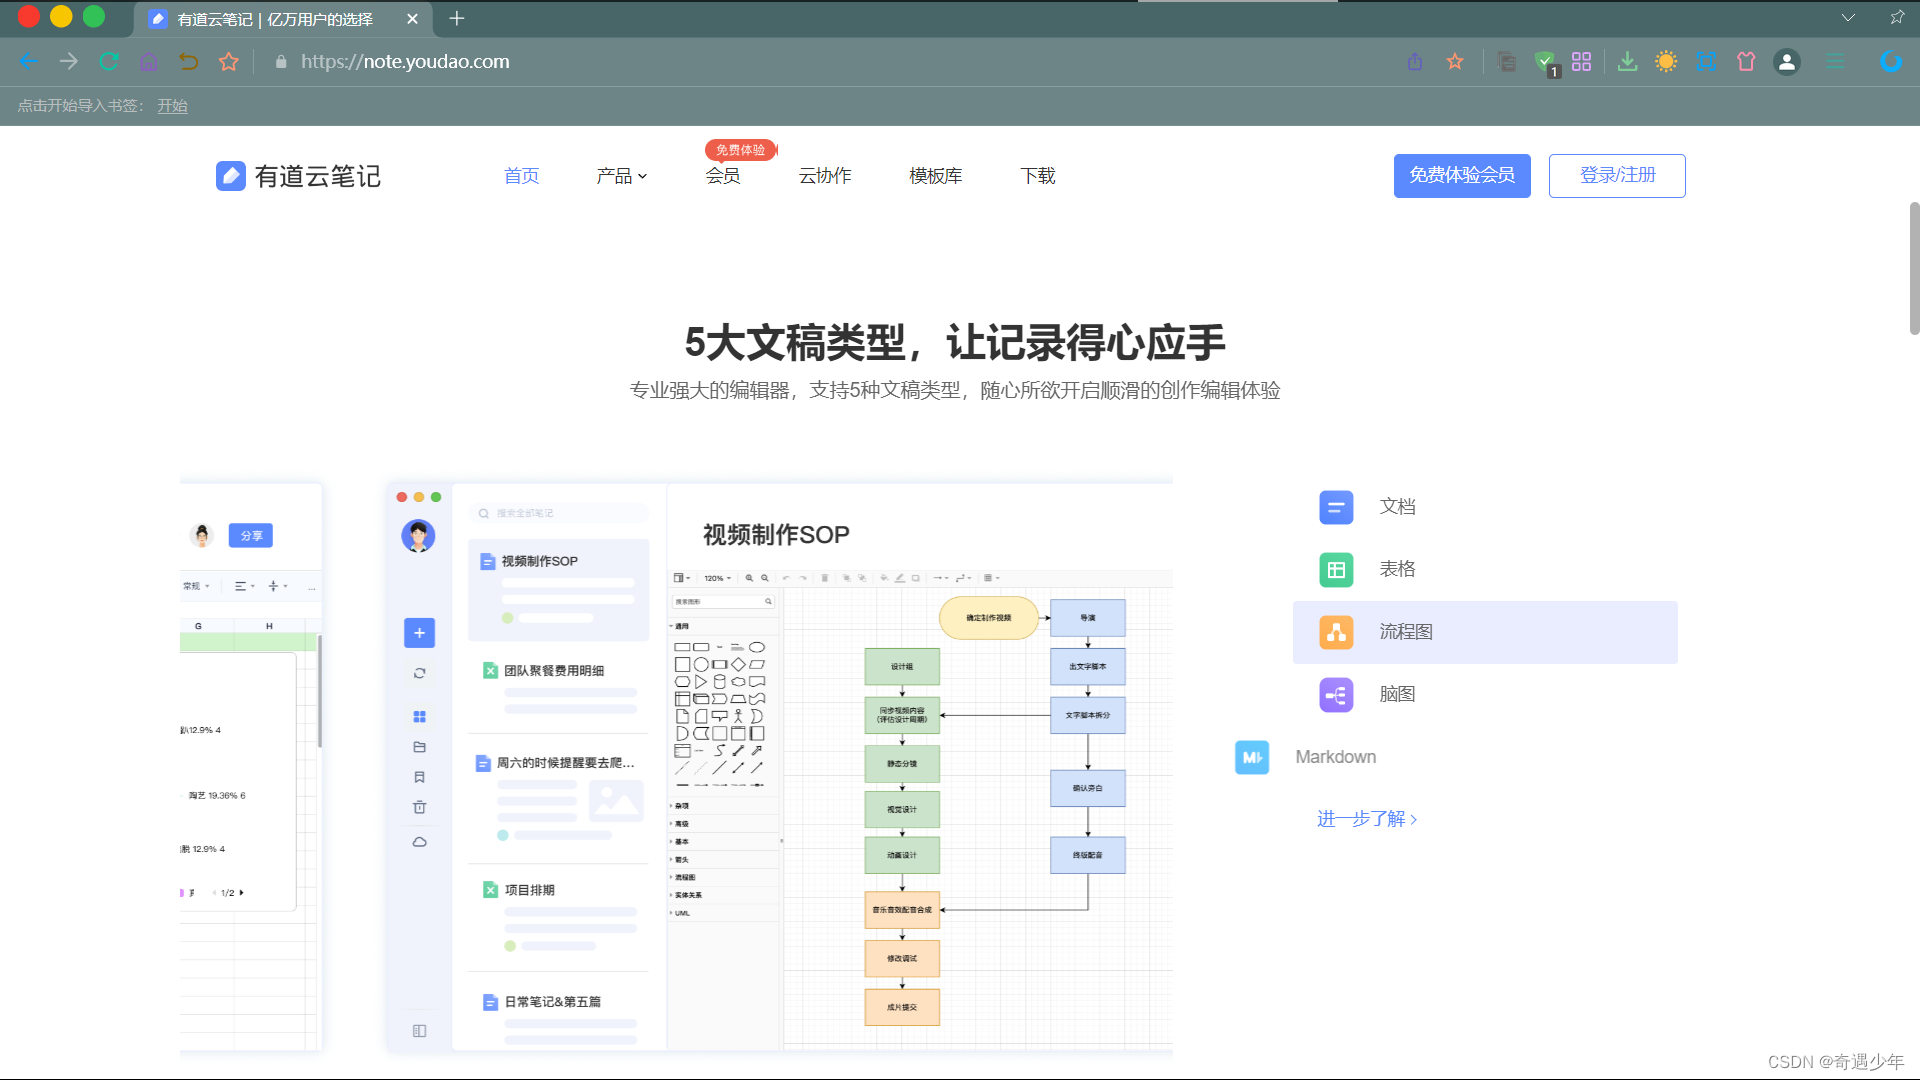Close the 有道云笔记 tab

coord(412,19)
